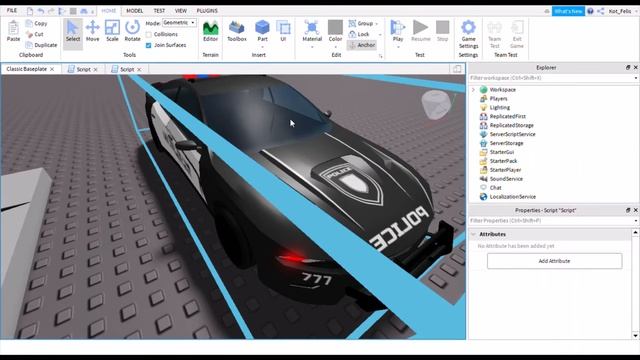The image size is (640, 360).
Task: Select Chat in Explorer
Action: [x=496, y=188]
